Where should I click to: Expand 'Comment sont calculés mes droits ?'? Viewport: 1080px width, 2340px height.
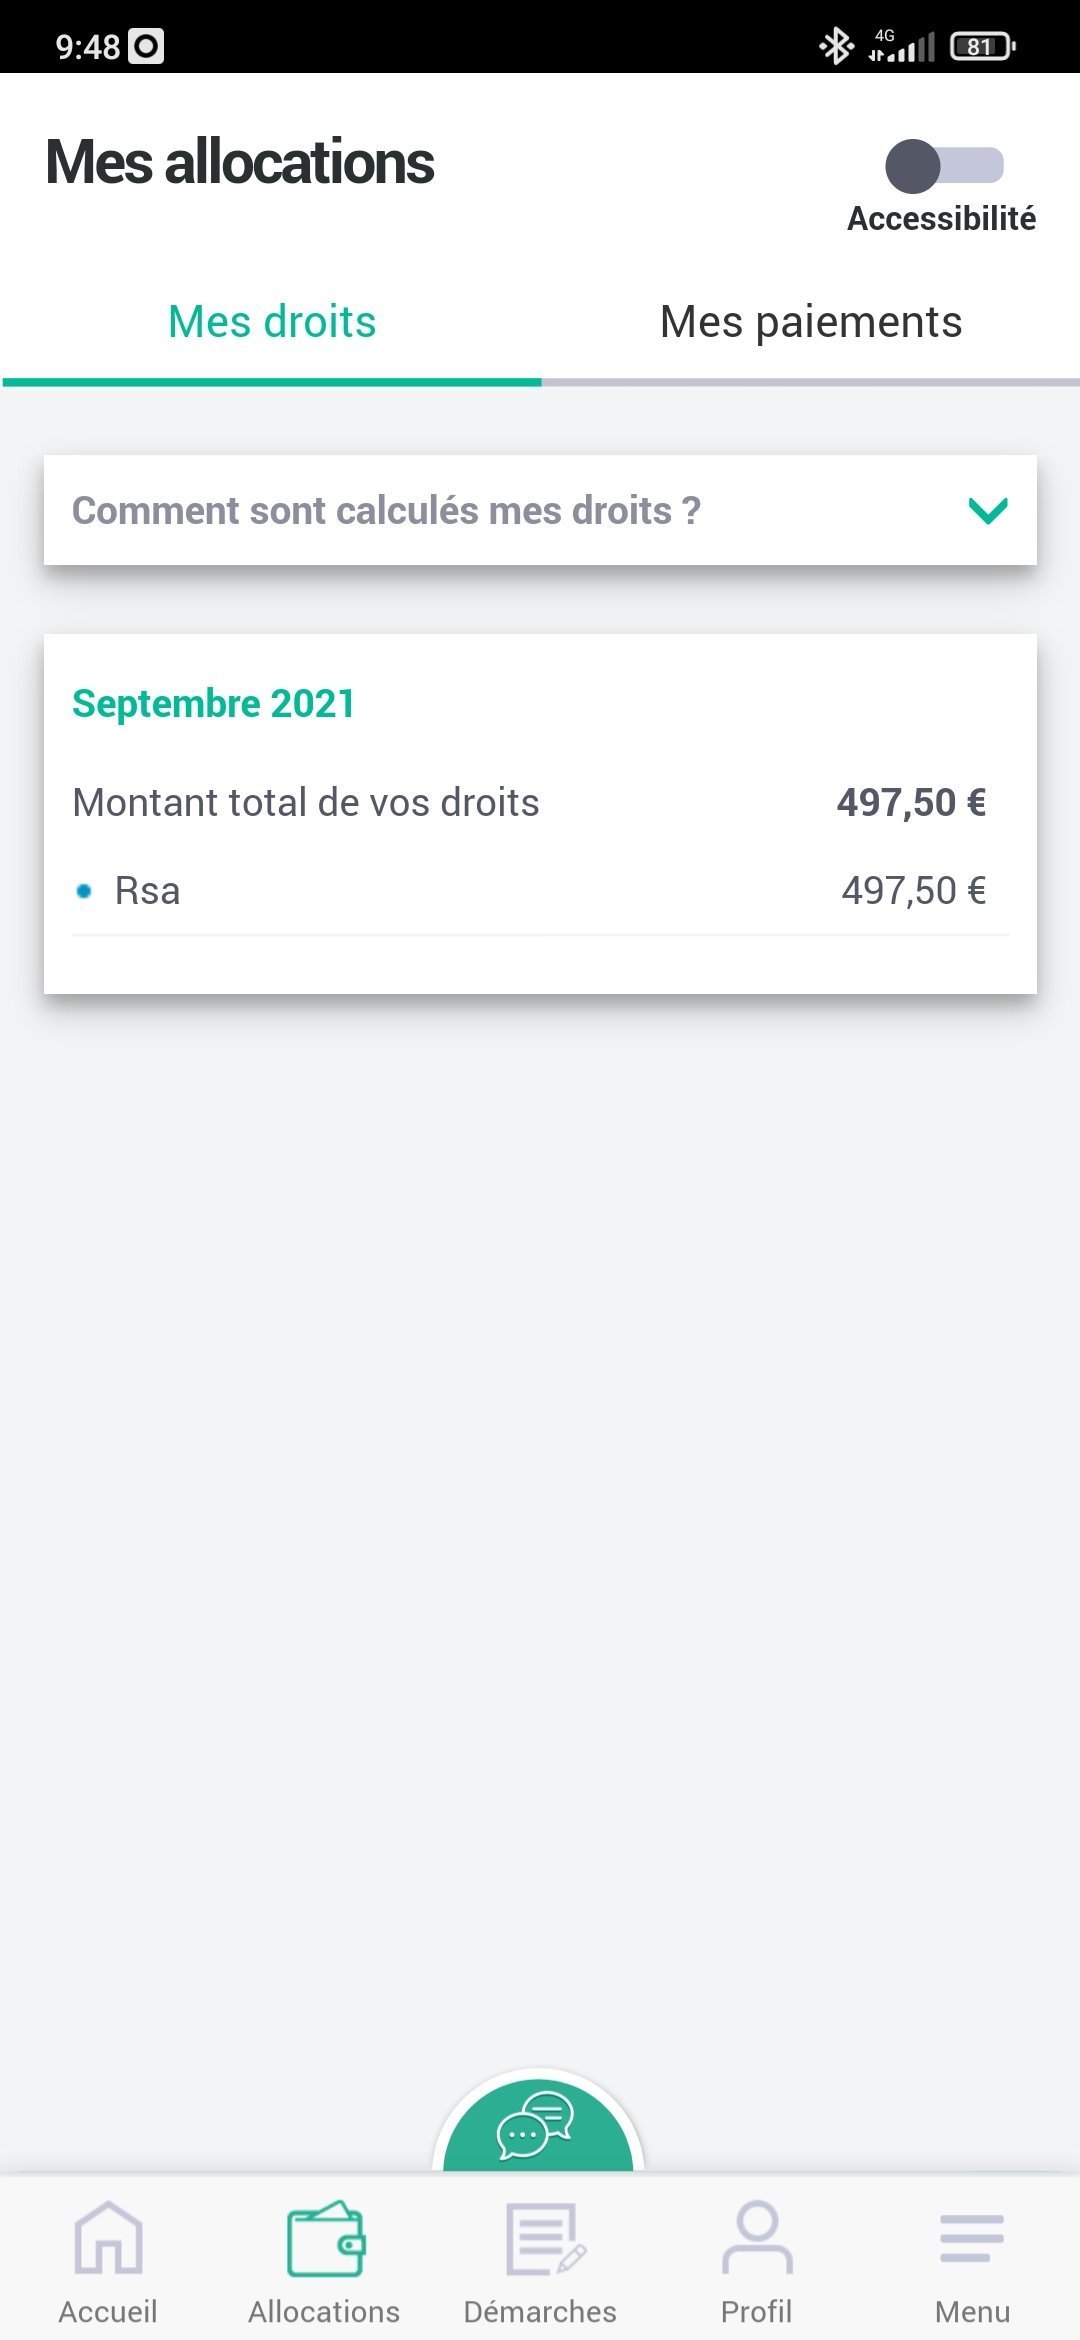386,511
